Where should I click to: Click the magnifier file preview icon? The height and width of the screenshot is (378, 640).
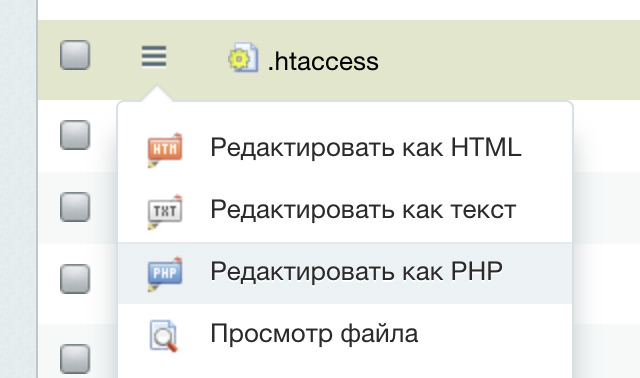[x=164, y=336]
